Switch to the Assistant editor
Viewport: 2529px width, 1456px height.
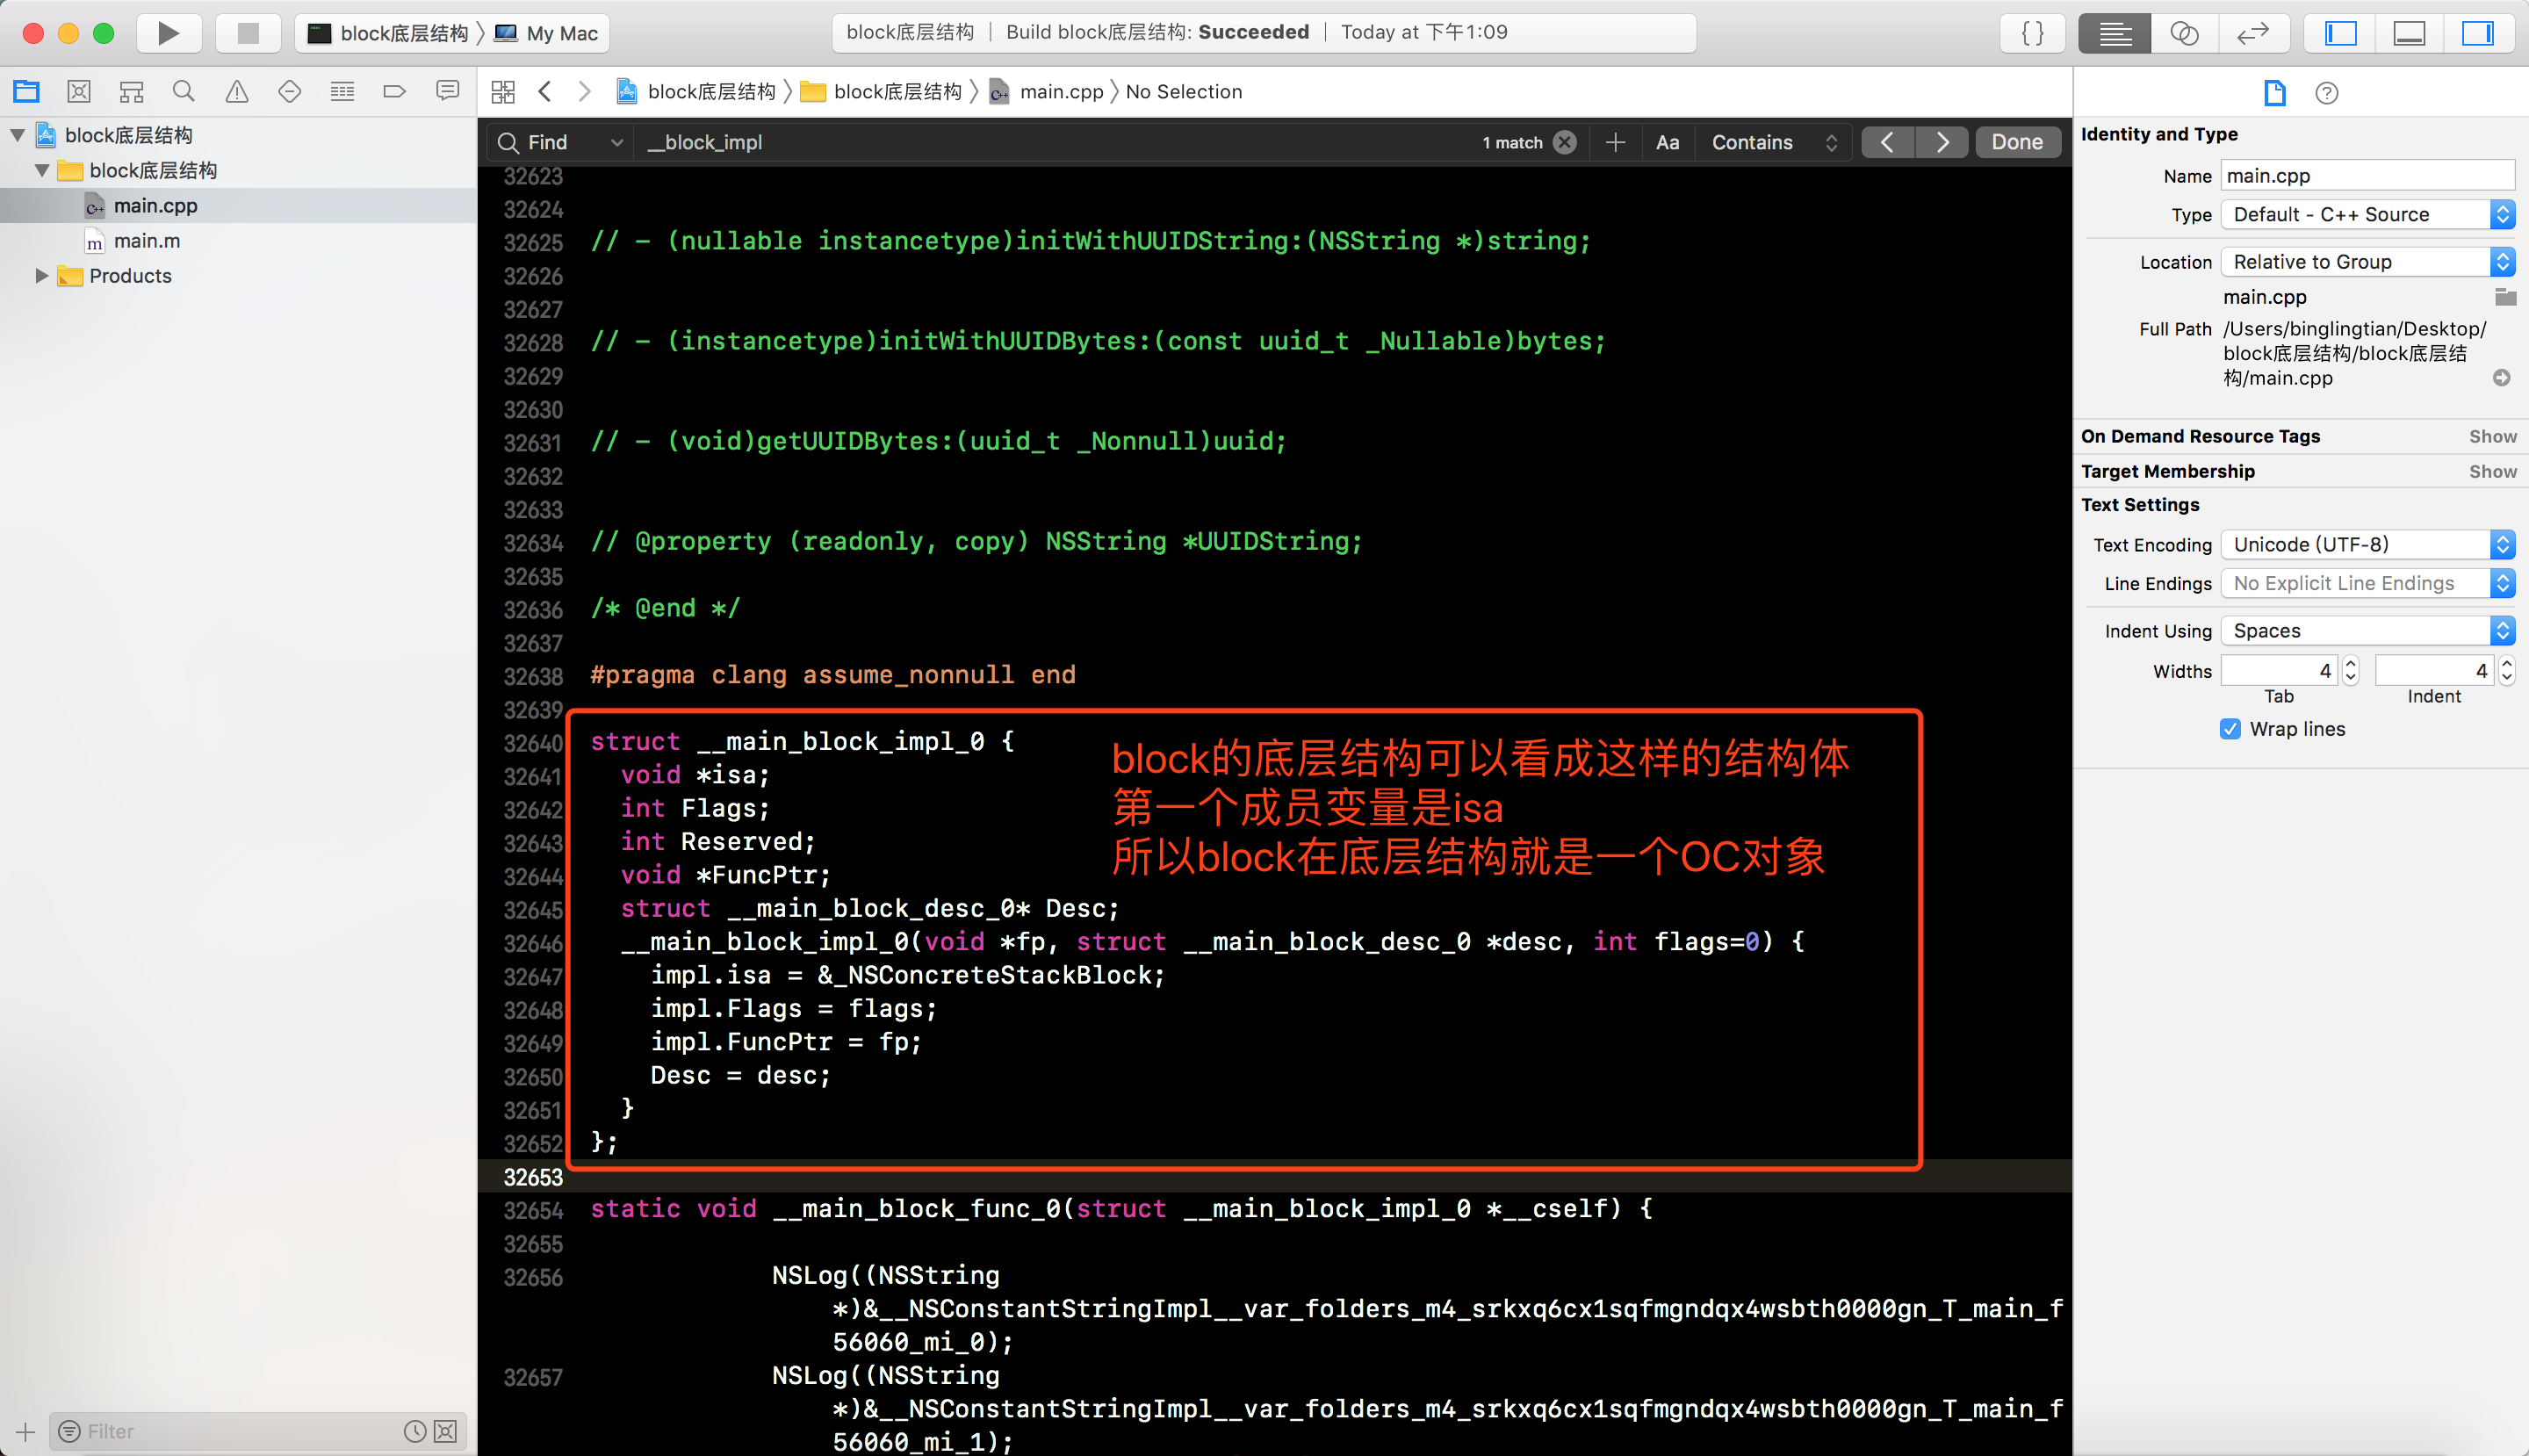tap(2183, 33)
